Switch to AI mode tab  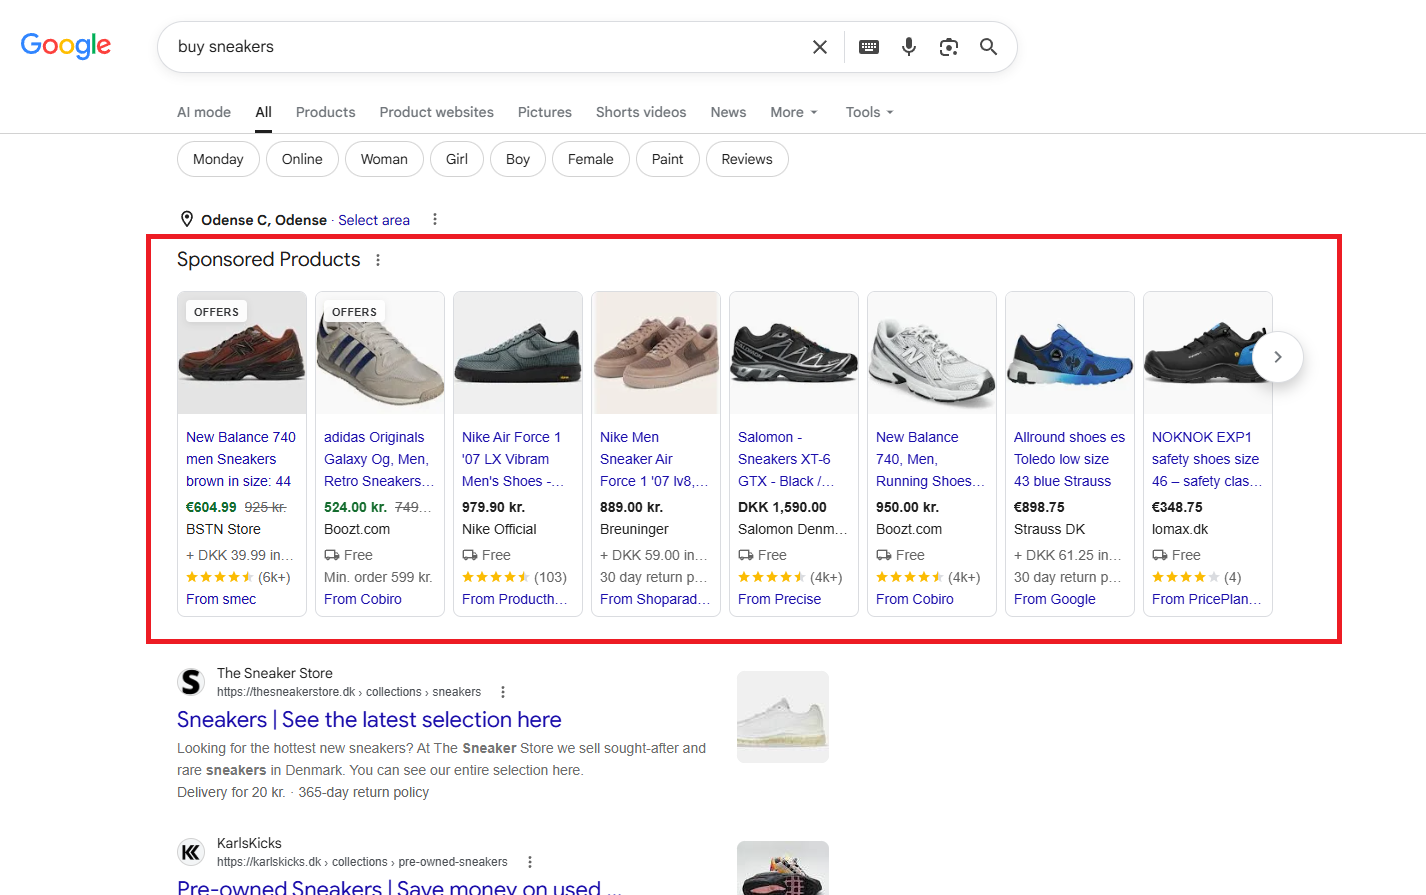coord(204,112)
